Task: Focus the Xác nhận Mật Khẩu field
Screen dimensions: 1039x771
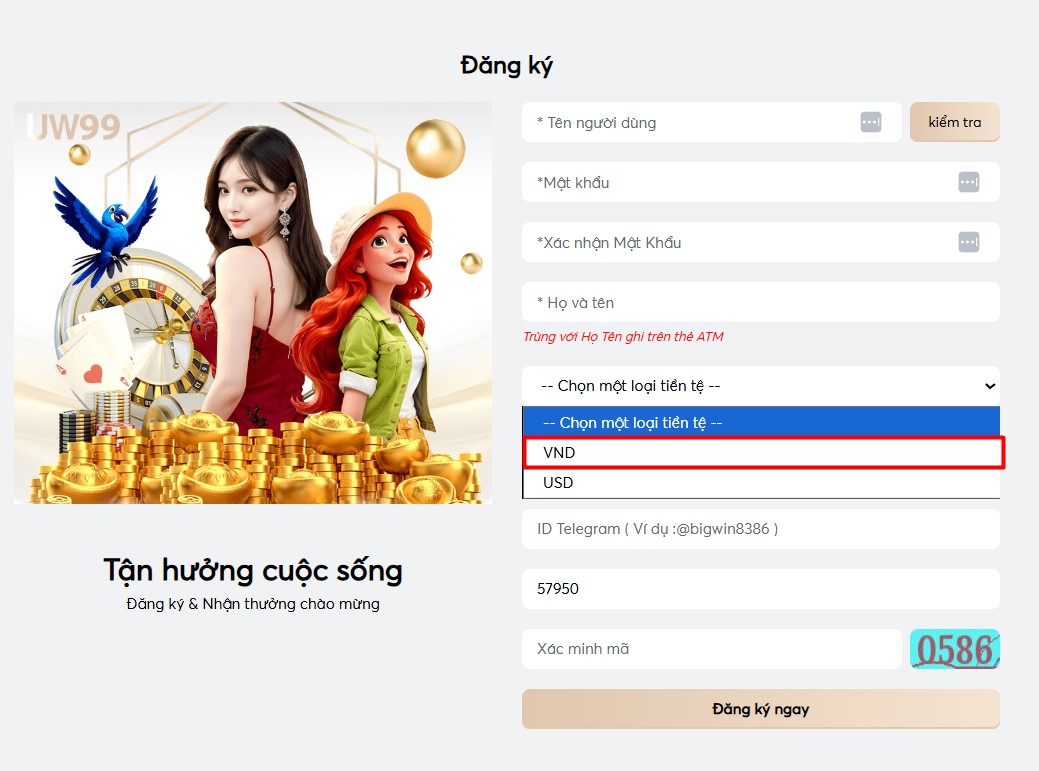Action: (x=761, y=242)
